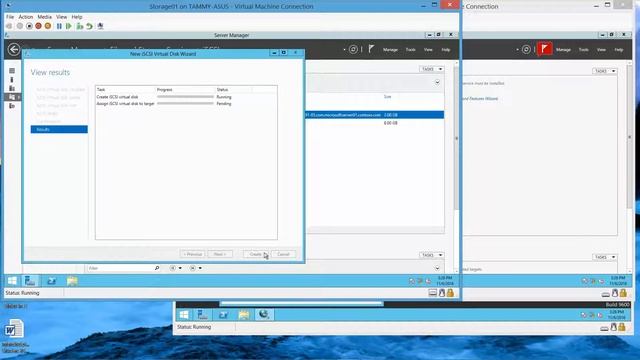640x360 pixels.
Task: Open View menu in VM Connection menu bar
Action: tap(61, 17)
